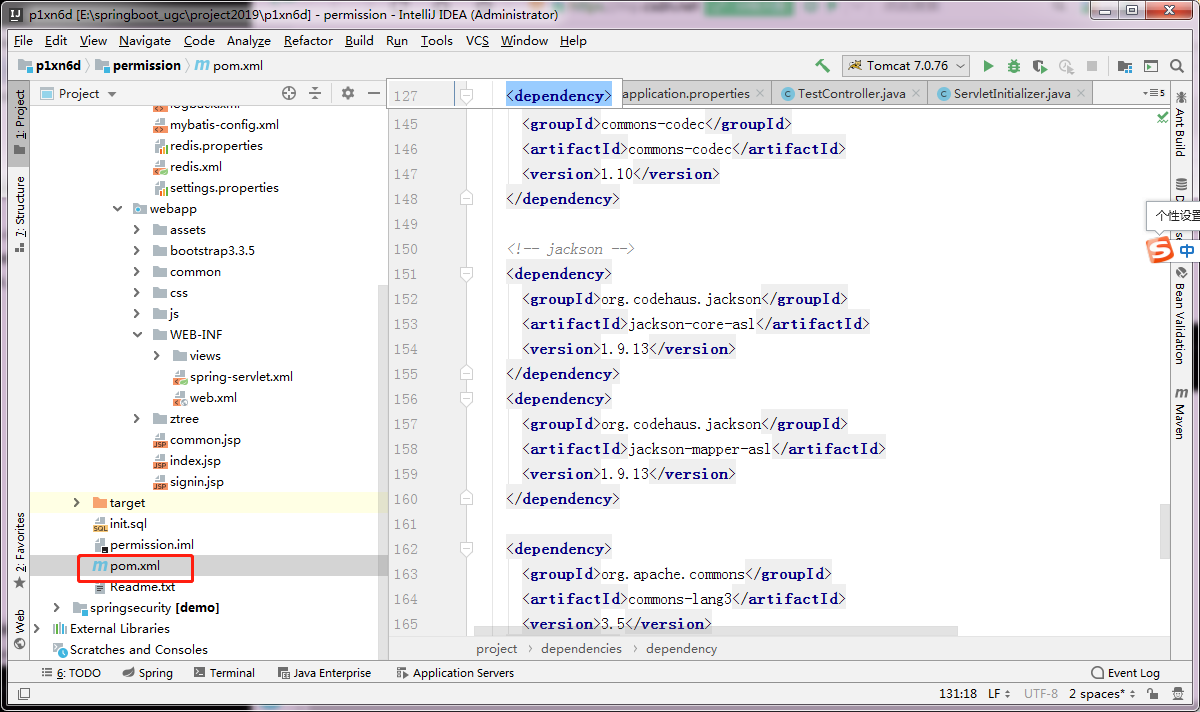Screen dimensions: 1200x712
Task: Click the dependencies editor breadcrumb
Action: click(x=581, y=649)
